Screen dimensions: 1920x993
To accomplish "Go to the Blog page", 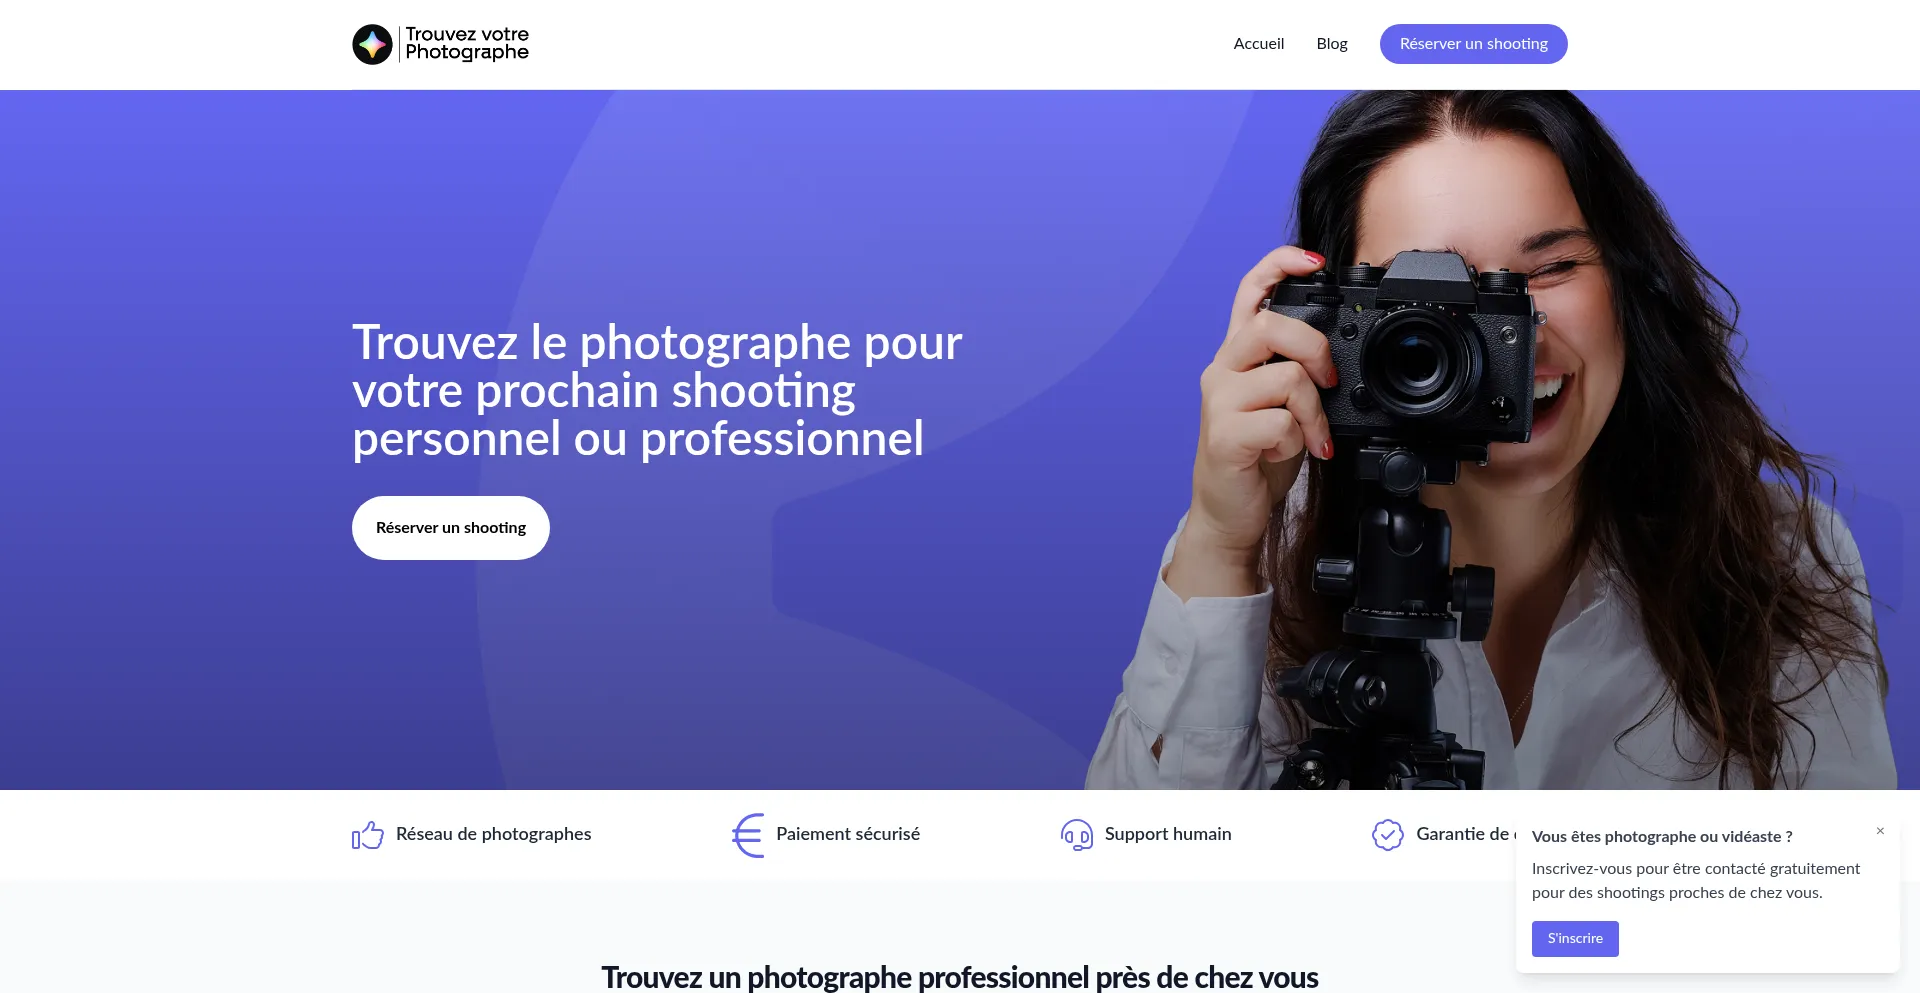I will coord(1332,44).
